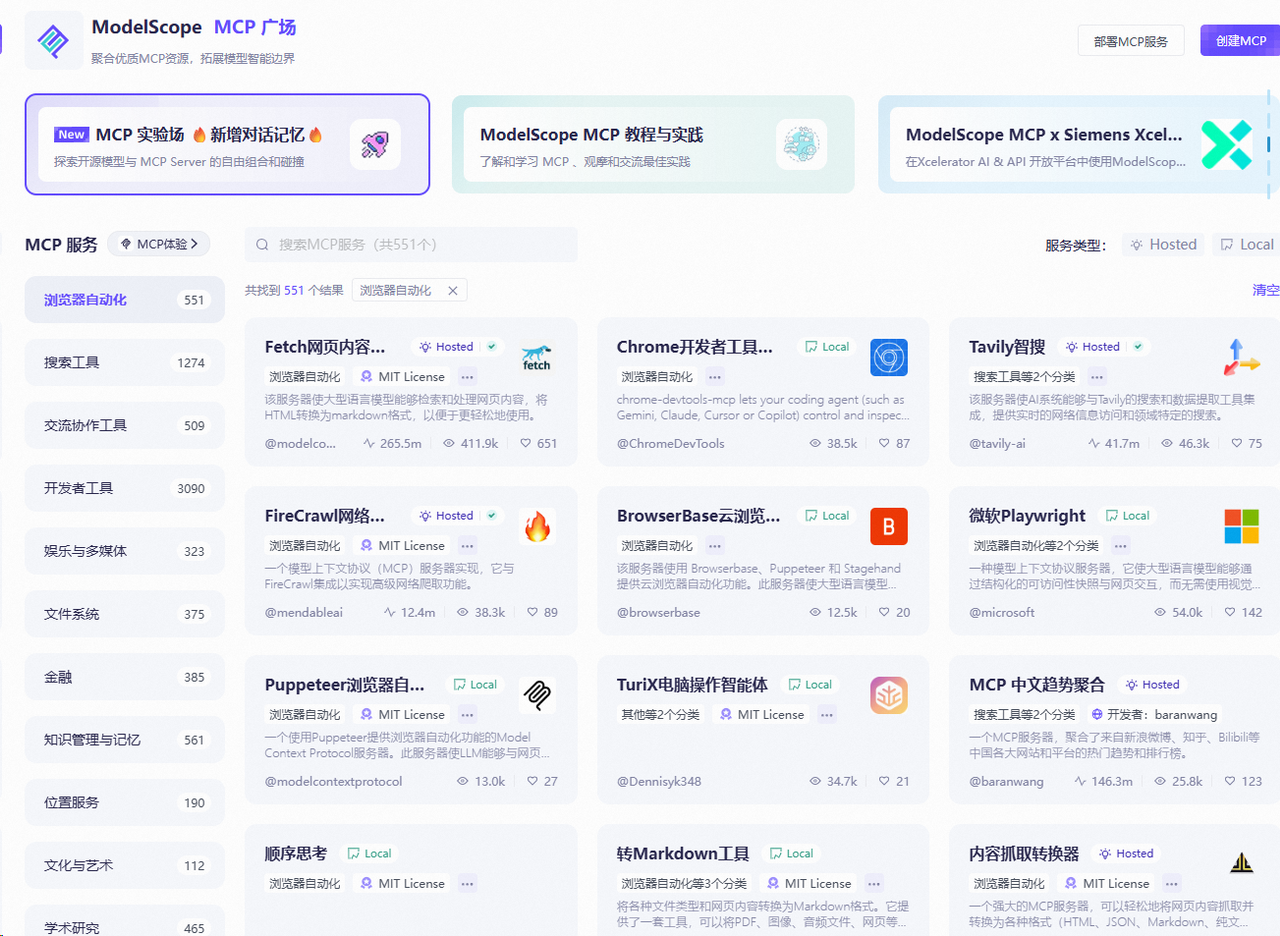
Task: Expand more tags on 转Markdown工具 card
Action: point(874,884)
